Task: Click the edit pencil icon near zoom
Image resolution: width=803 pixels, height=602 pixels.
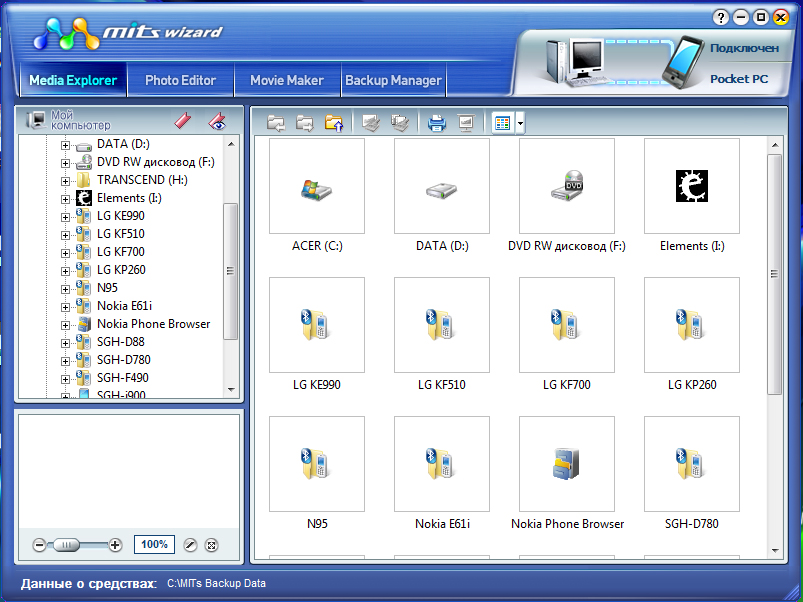Action: coord(190,545)
